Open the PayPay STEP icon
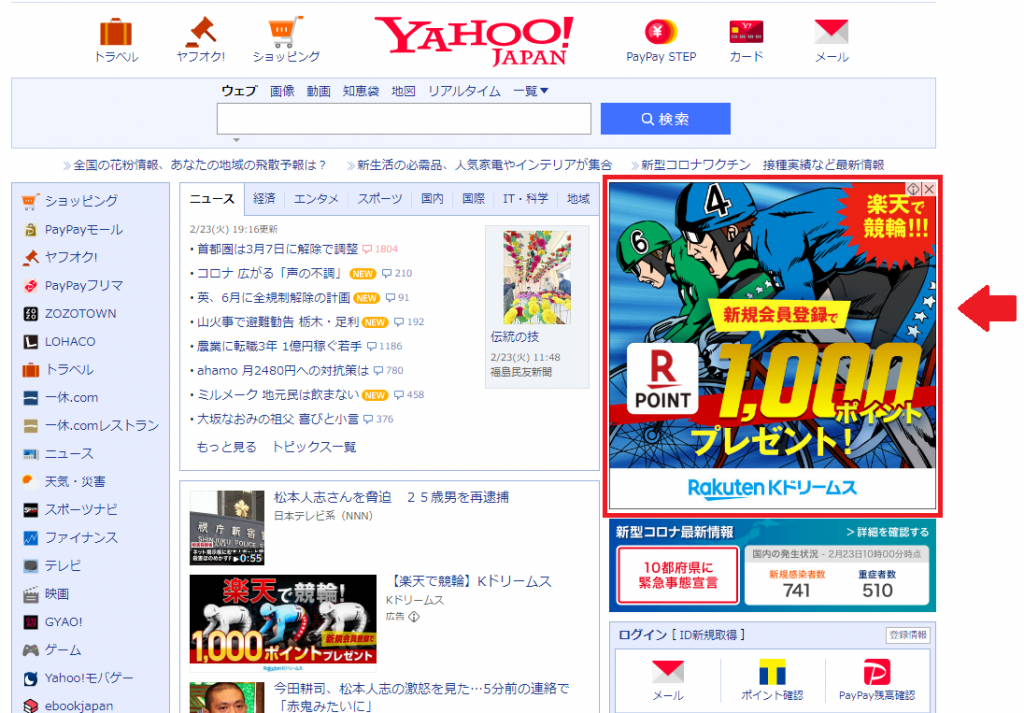Viewport: 1024px width, 713px height. tap(661, 31)
